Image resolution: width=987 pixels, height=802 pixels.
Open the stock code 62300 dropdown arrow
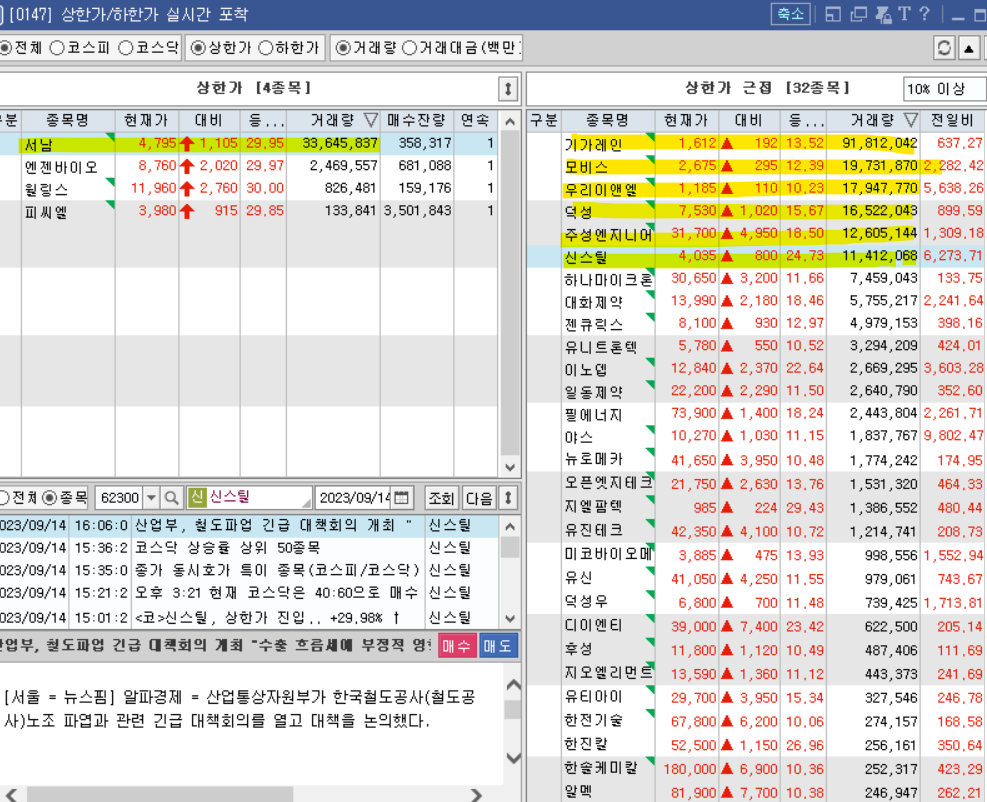pos(151,498)
